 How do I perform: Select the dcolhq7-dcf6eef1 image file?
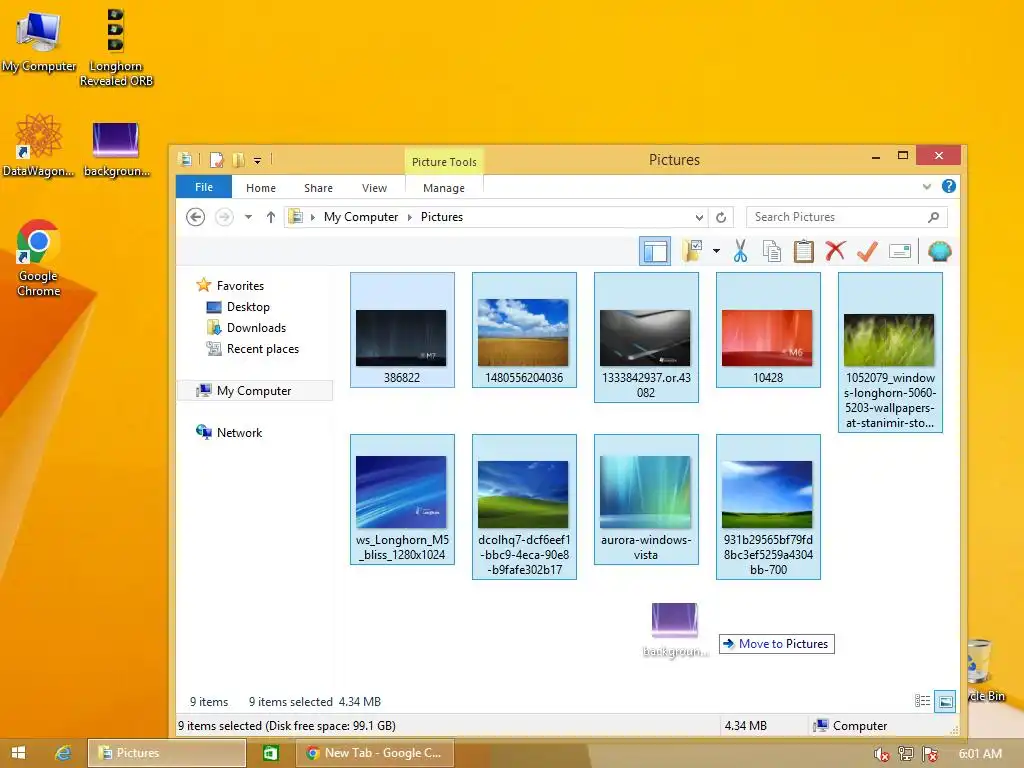pos(524,507)
